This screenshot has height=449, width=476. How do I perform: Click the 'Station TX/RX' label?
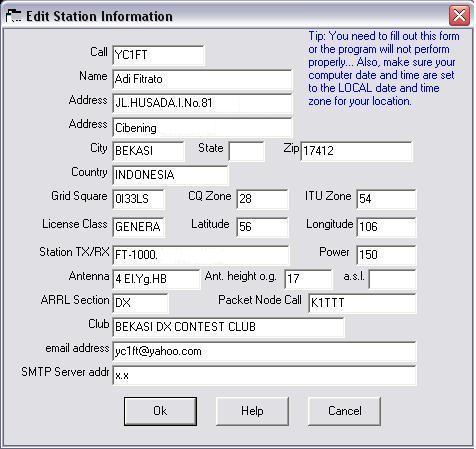74,252
